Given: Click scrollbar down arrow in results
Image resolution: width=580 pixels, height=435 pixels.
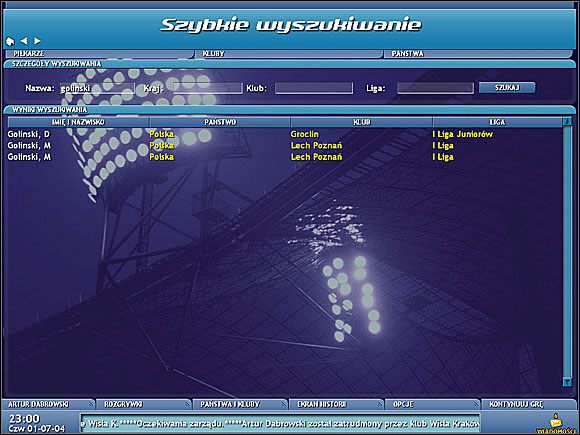Looking at the screenshot, I should tap(567, 381).
